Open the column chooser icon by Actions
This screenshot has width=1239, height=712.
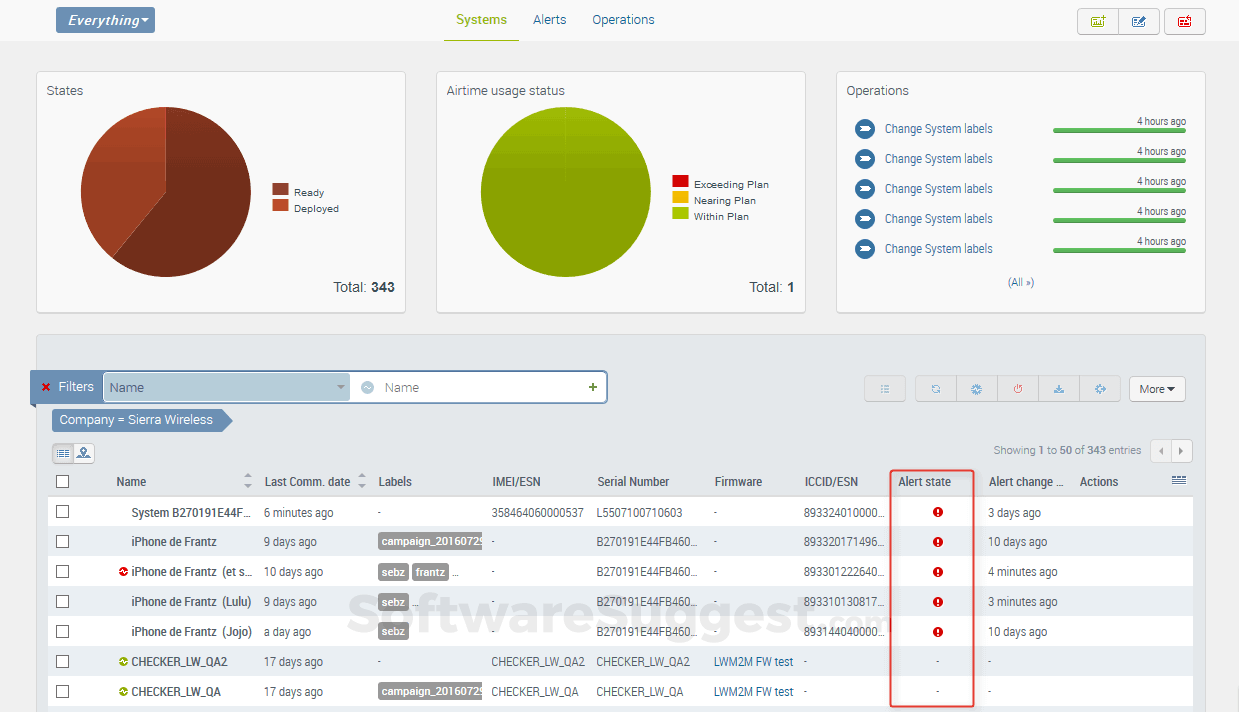pos(1179,481)
